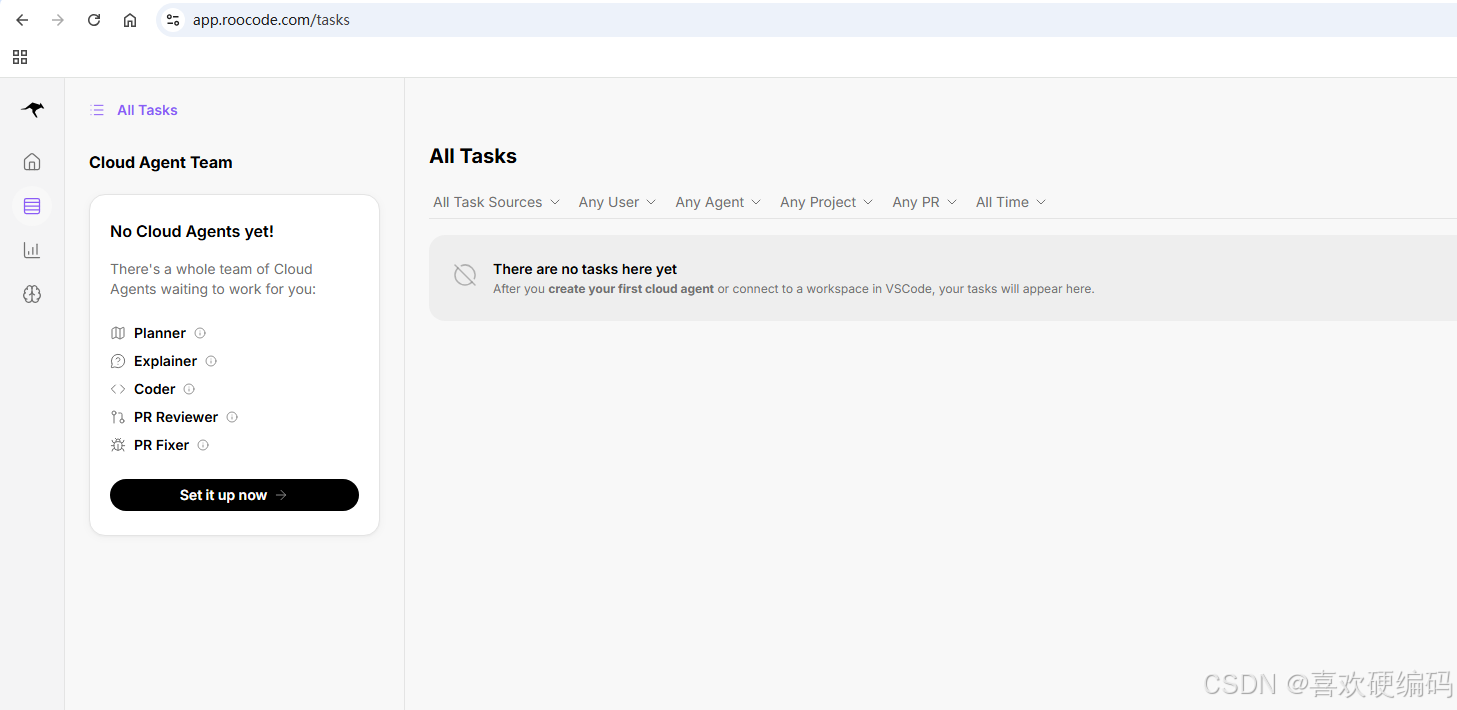Show info for Planner agent
1457x710 pixels.
(x=200, y=333)
